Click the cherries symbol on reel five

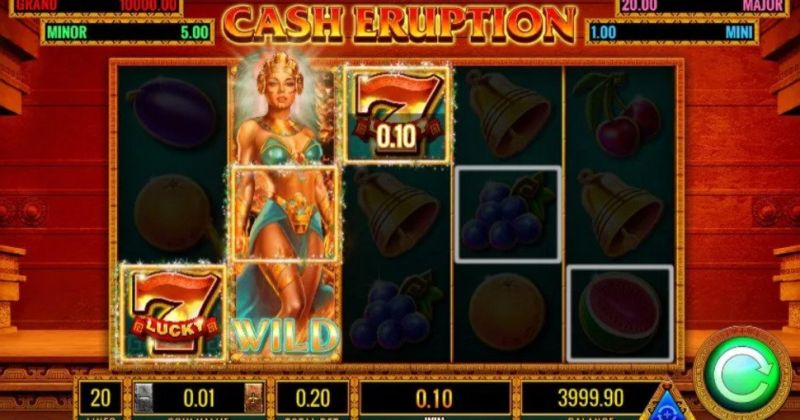tap(619, 114)
